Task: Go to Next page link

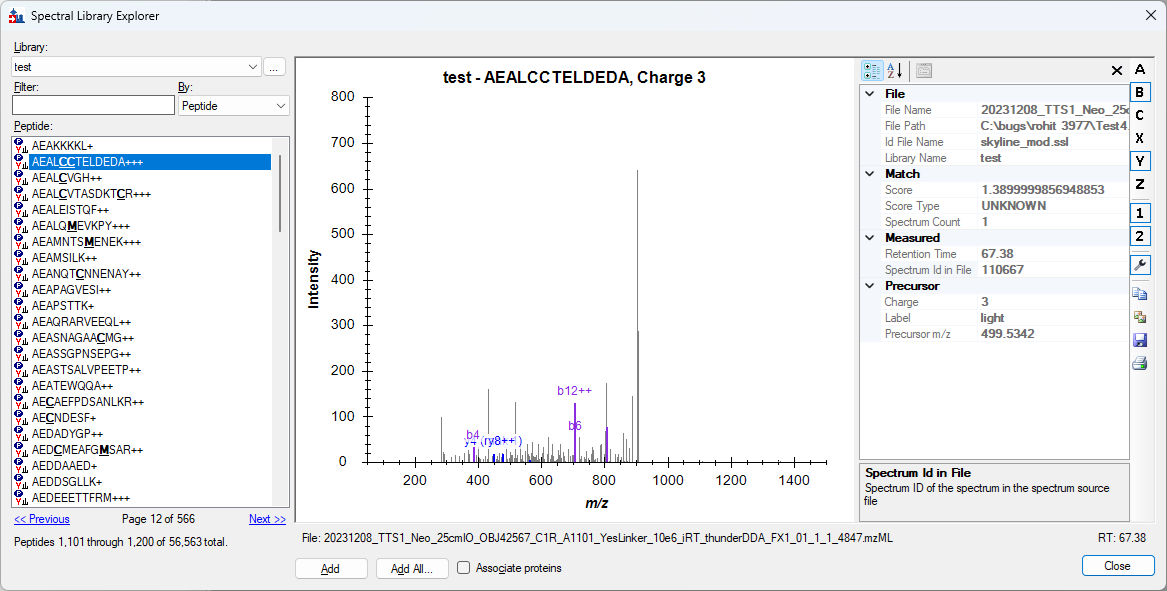Action: click(267, 519)
